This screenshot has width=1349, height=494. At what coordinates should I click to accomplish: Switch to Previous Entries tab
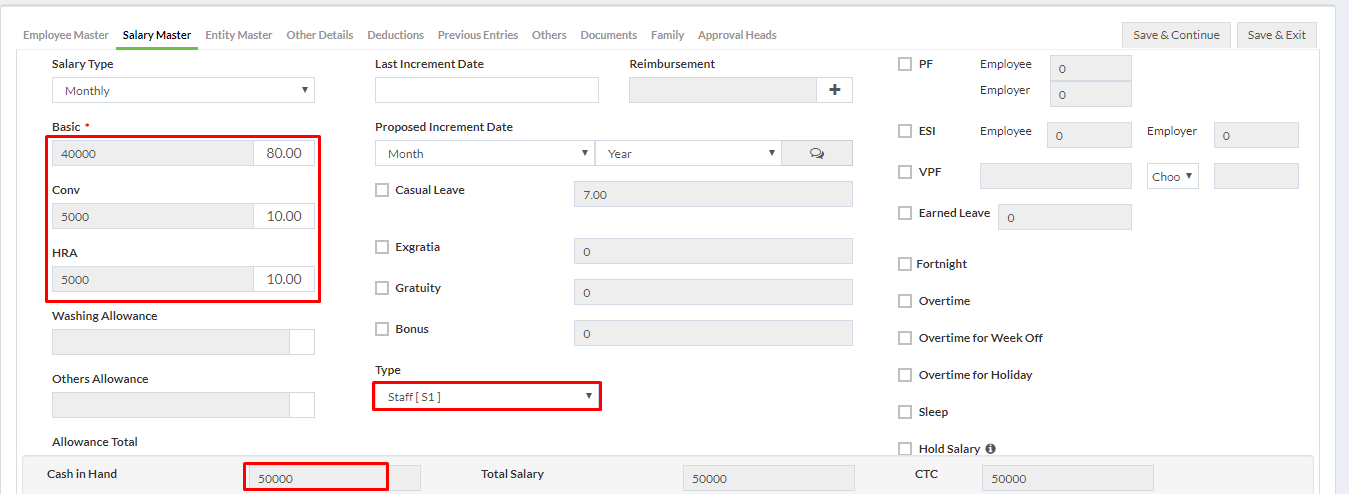point(478,35)
